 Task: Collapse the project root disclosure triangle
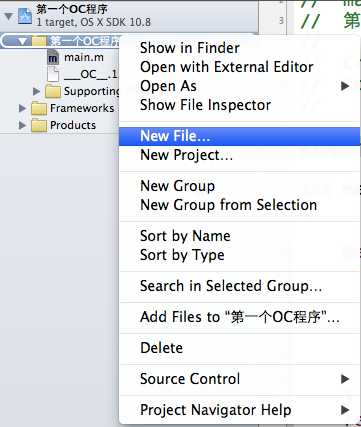(9, 16)
